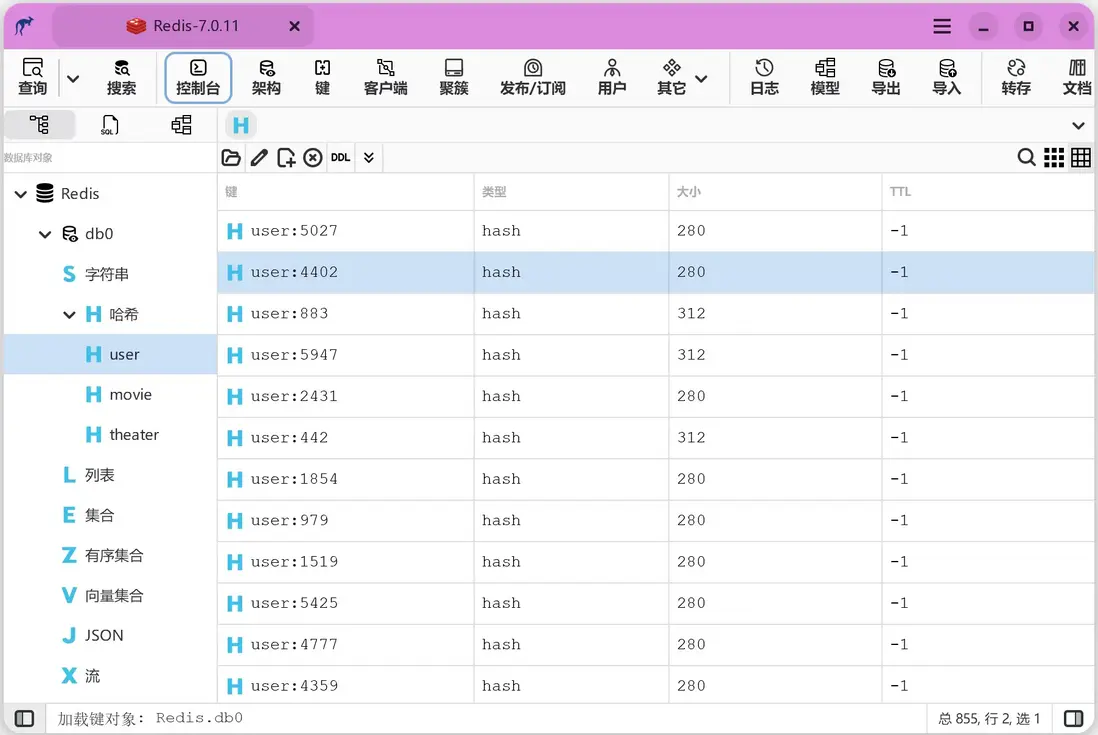1098x735 pixels.
Task: Open the 搜索 search tool
Action: pos(121,77)
